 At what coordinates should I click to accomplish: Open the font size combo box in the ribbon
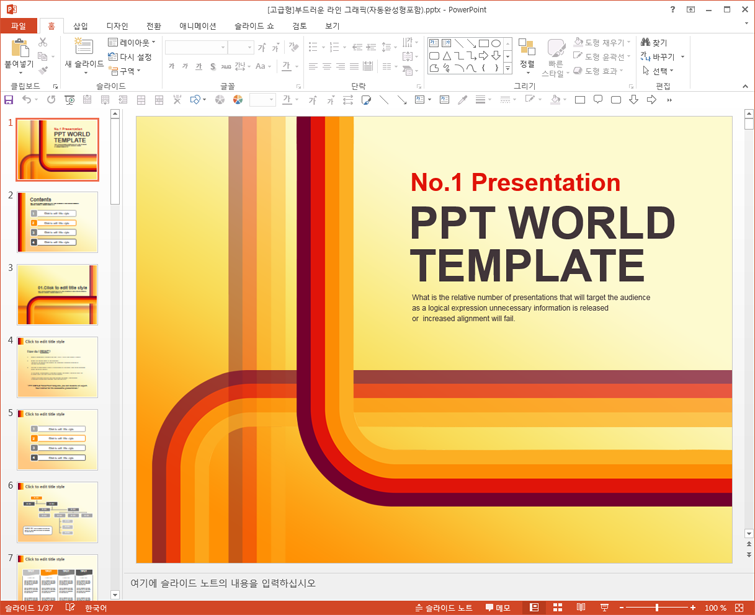coord(241,47)
